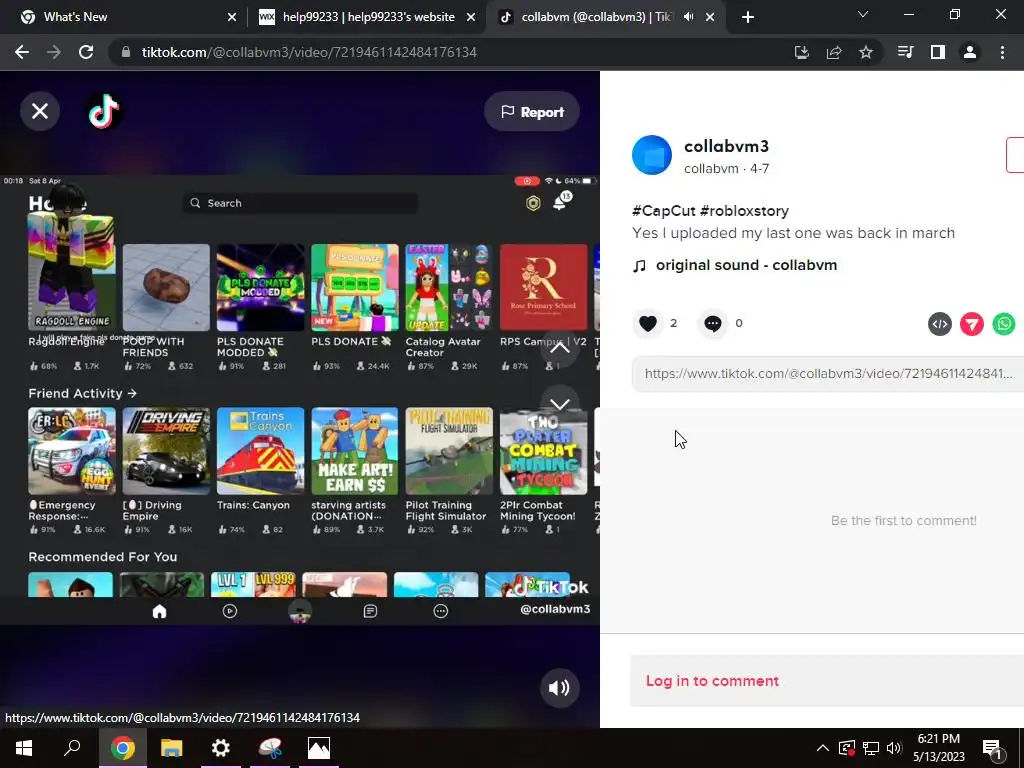Toggle Chrome side panel

[x=938, y=52]
